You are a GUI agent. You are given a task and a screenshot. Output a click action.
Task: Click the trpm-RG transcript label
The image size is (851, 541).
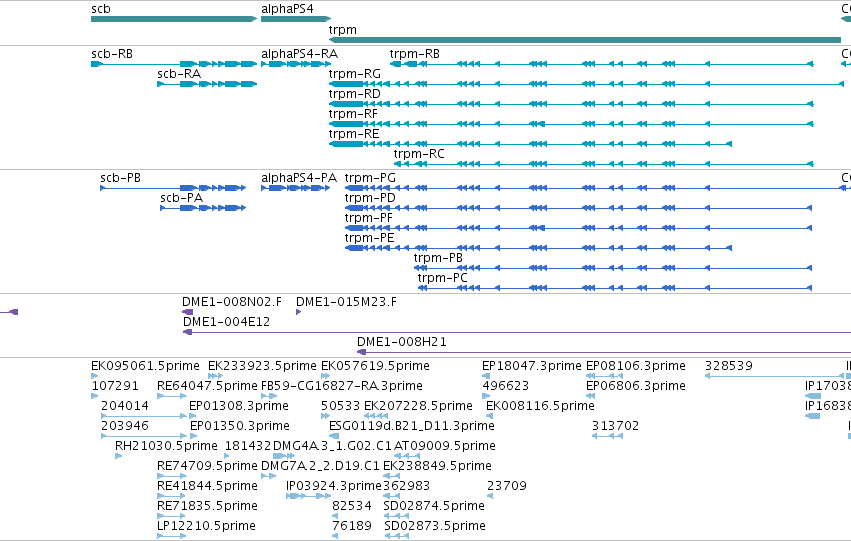coord(355,74)
